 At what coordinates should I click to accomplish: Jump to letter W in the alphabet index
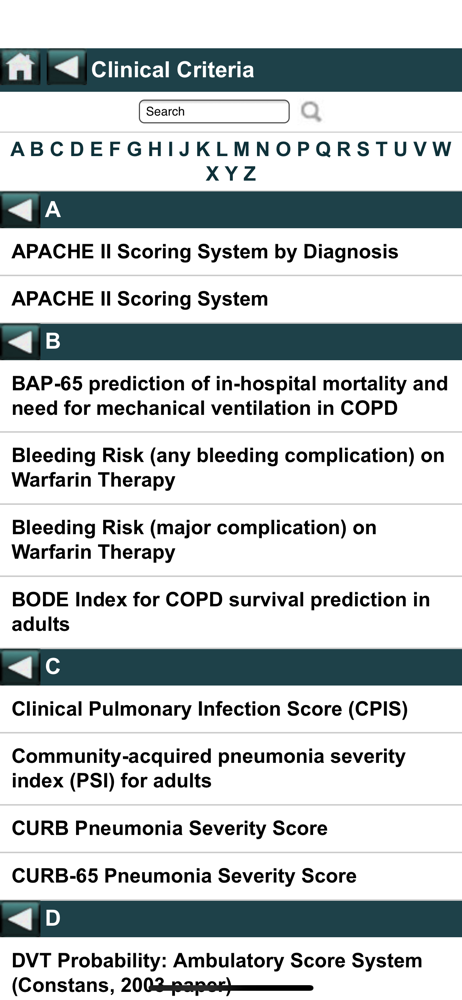(442, 149)
